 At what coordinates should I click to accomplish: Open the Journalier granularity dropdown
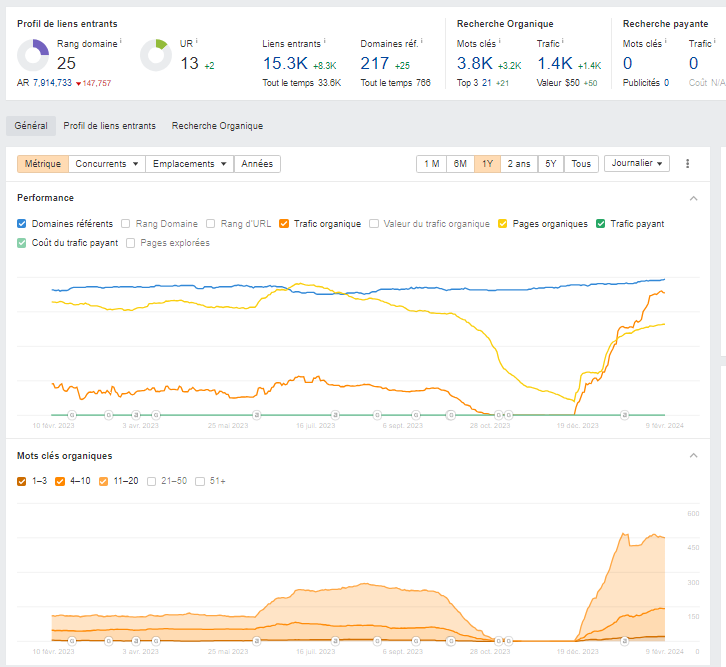pos(637,163)
